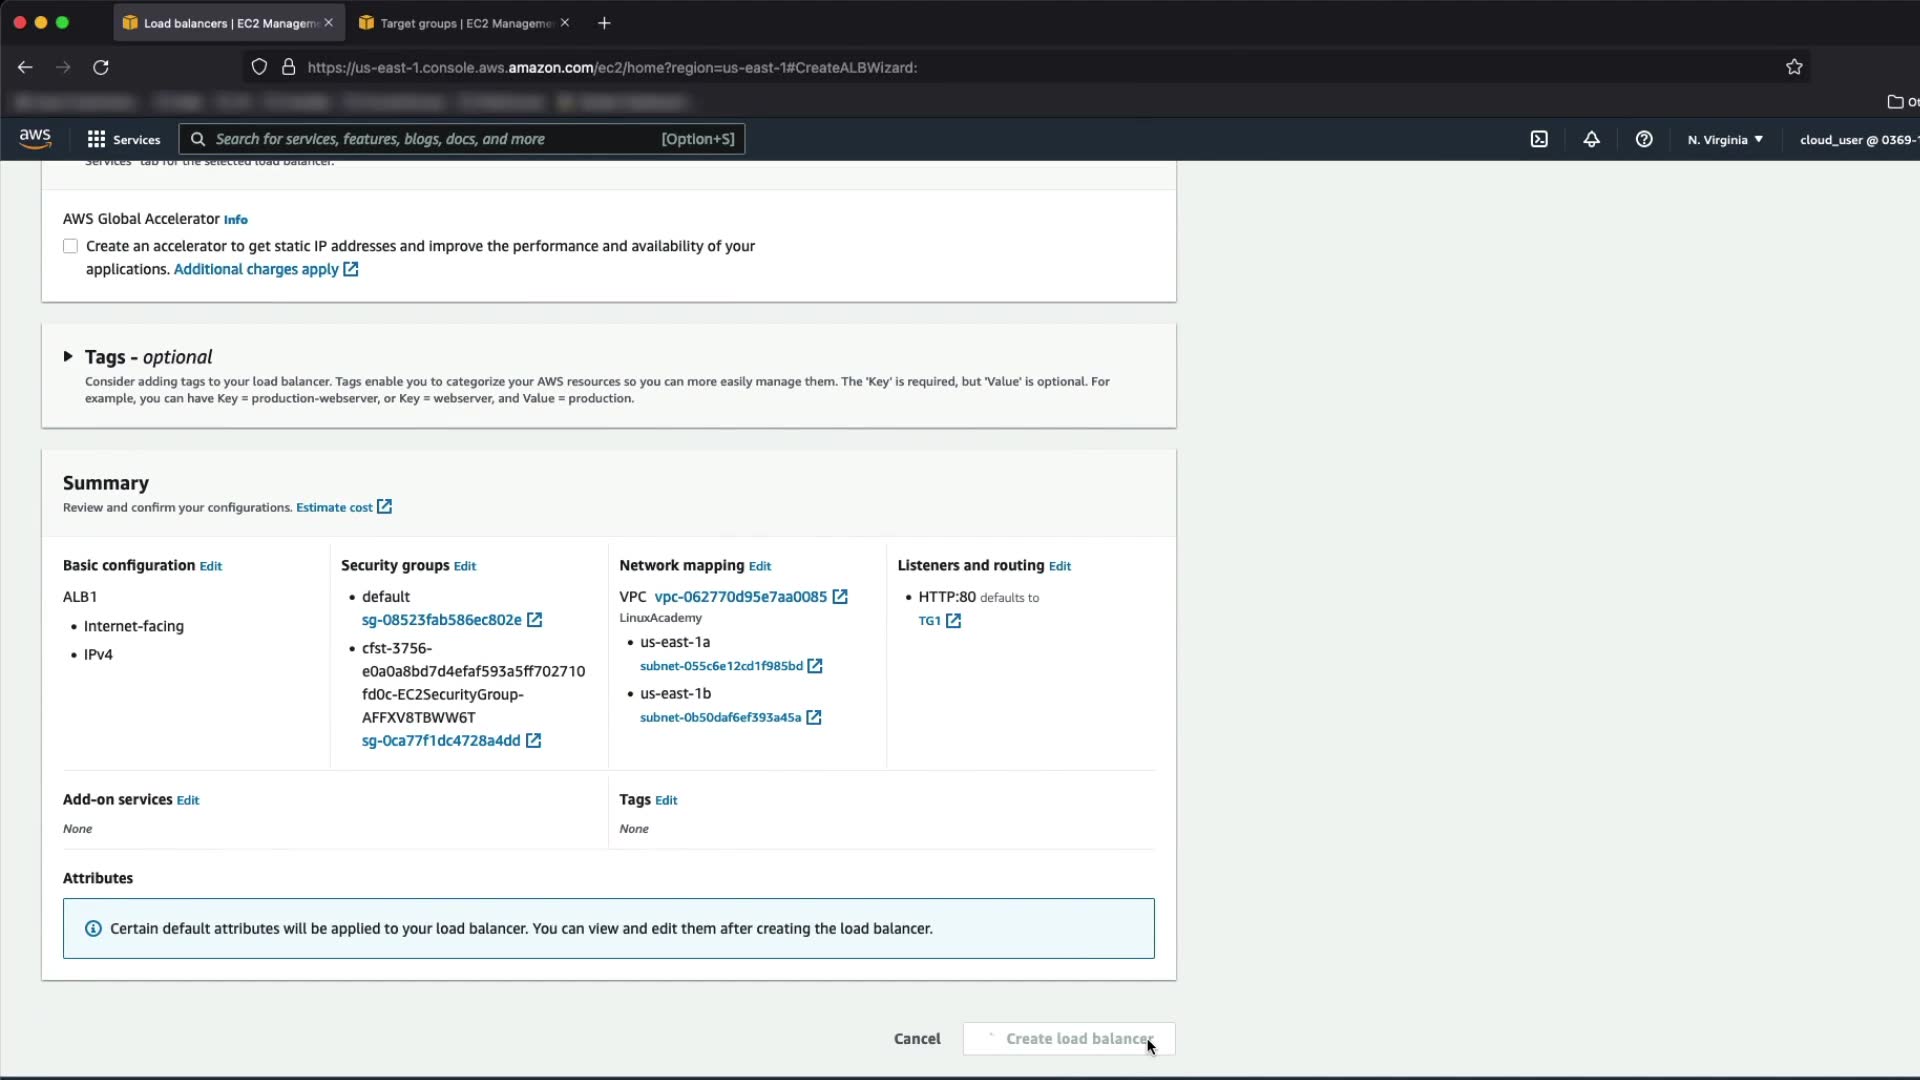
Task: Click Edit next to Security groups
Action: click(x=465, y=566)
